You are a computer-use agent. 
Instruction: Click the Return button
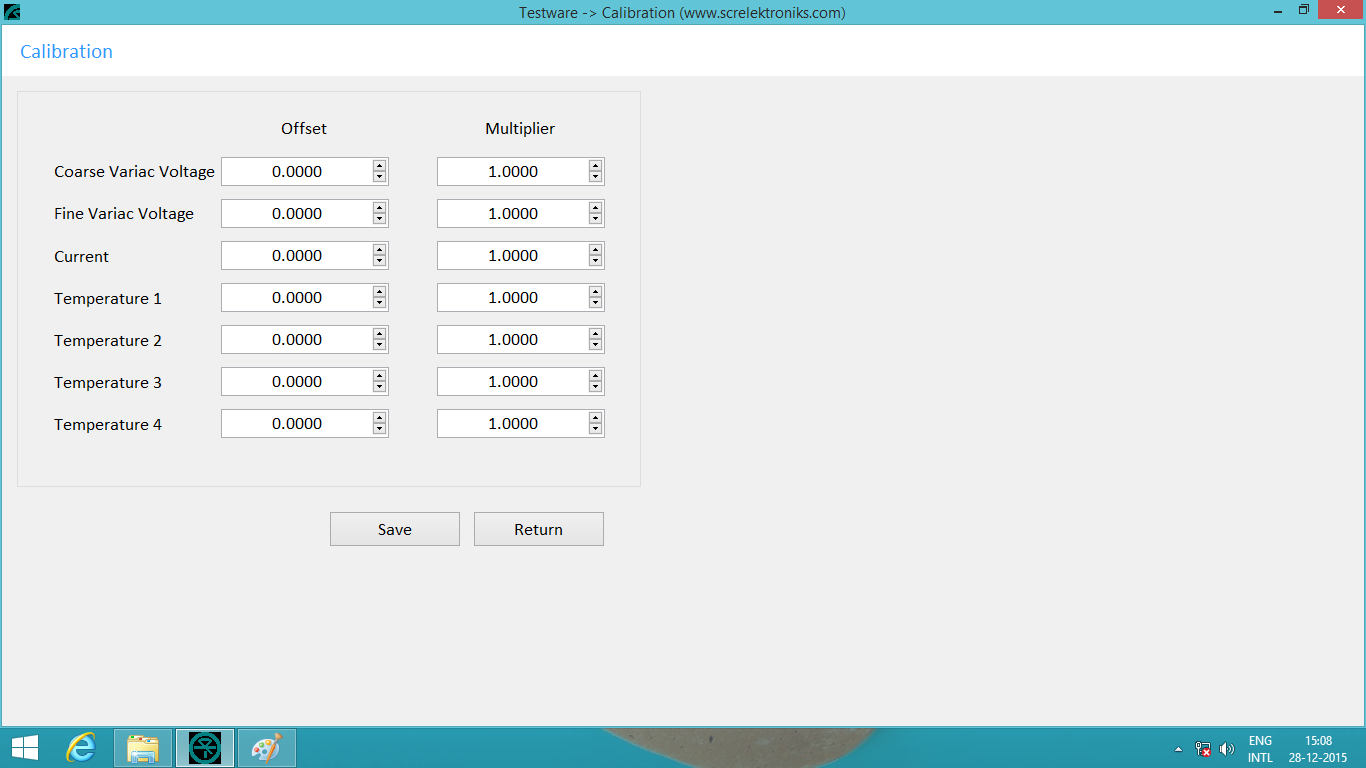tap(539, 529)
